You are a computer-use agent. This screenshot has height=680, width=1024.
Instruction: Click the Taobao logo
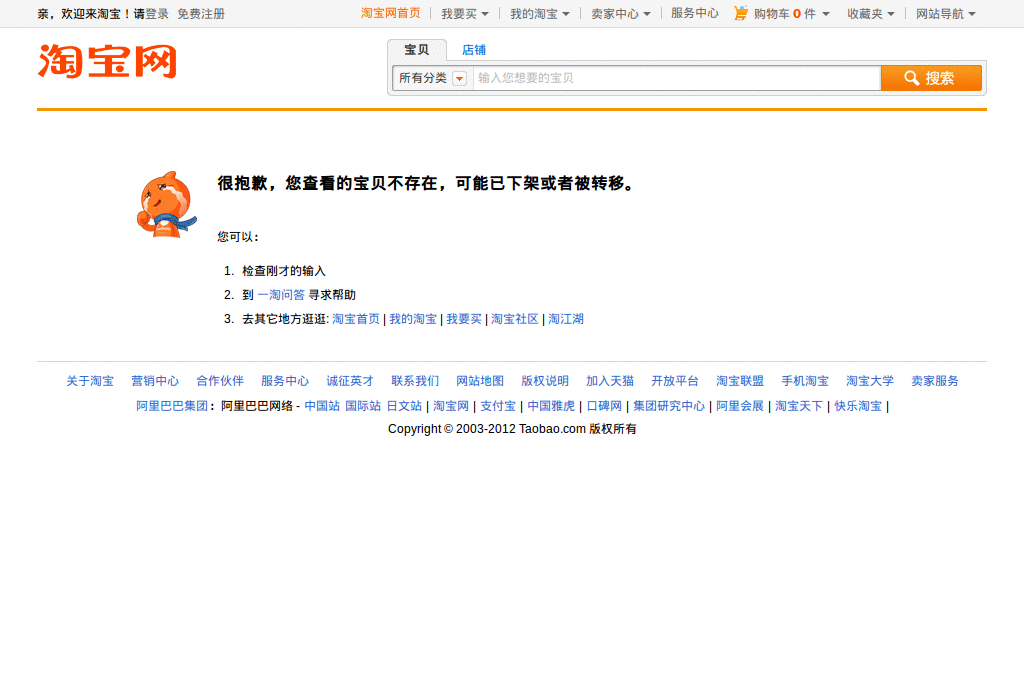pos(107,61)
